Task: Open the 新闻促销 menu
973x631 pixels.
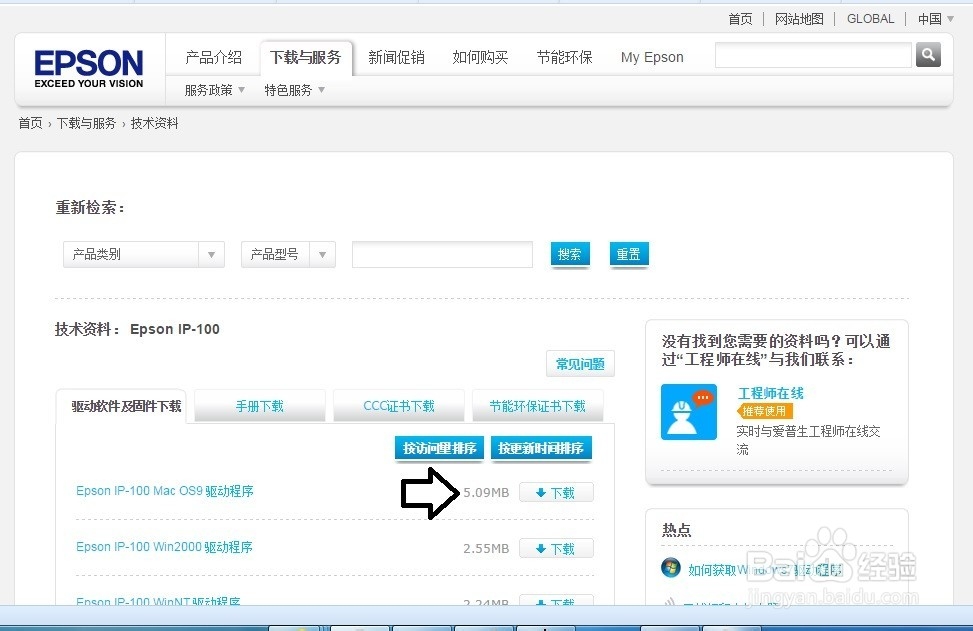Action: point(396,58)
